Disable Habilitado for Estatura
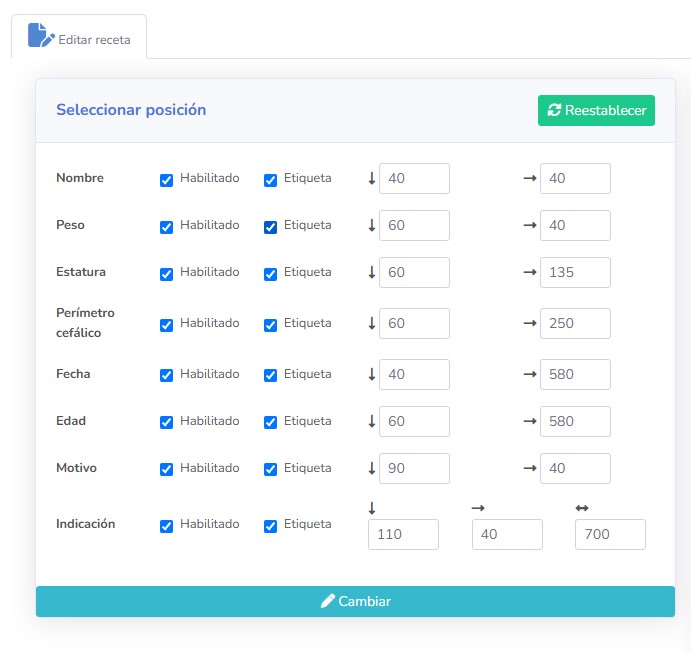Screen dimensions: 691x653 (x=167, y=274)
